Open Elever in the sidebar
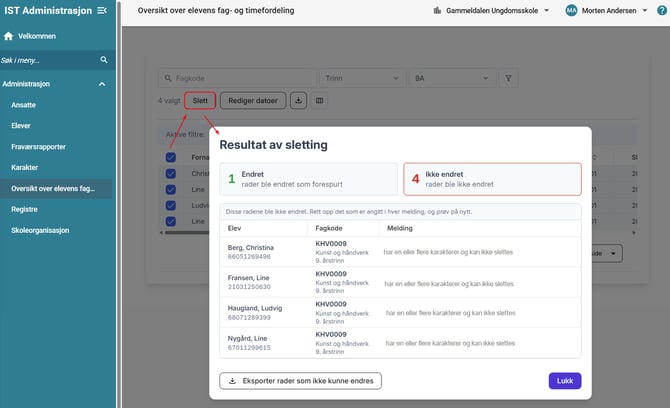 coord(21,126)
